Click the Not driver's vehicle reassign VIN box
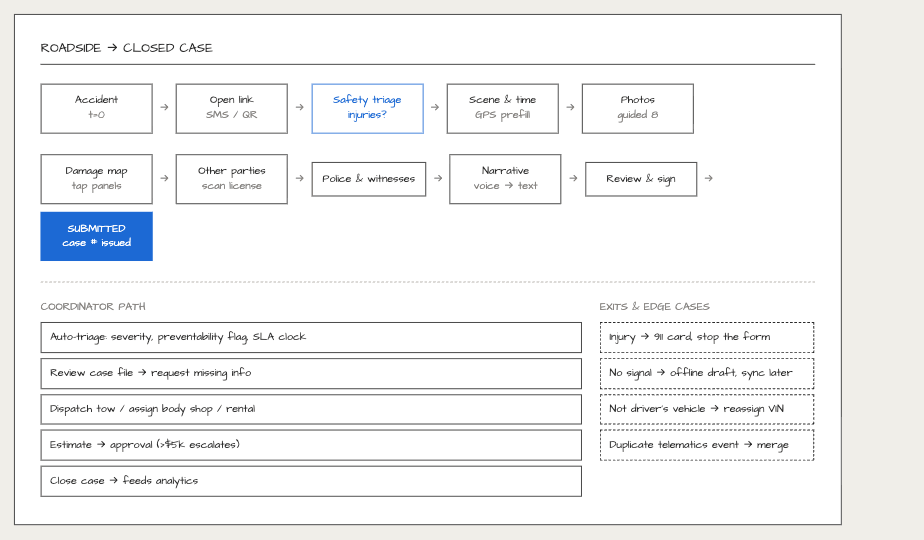 [707, 409]
